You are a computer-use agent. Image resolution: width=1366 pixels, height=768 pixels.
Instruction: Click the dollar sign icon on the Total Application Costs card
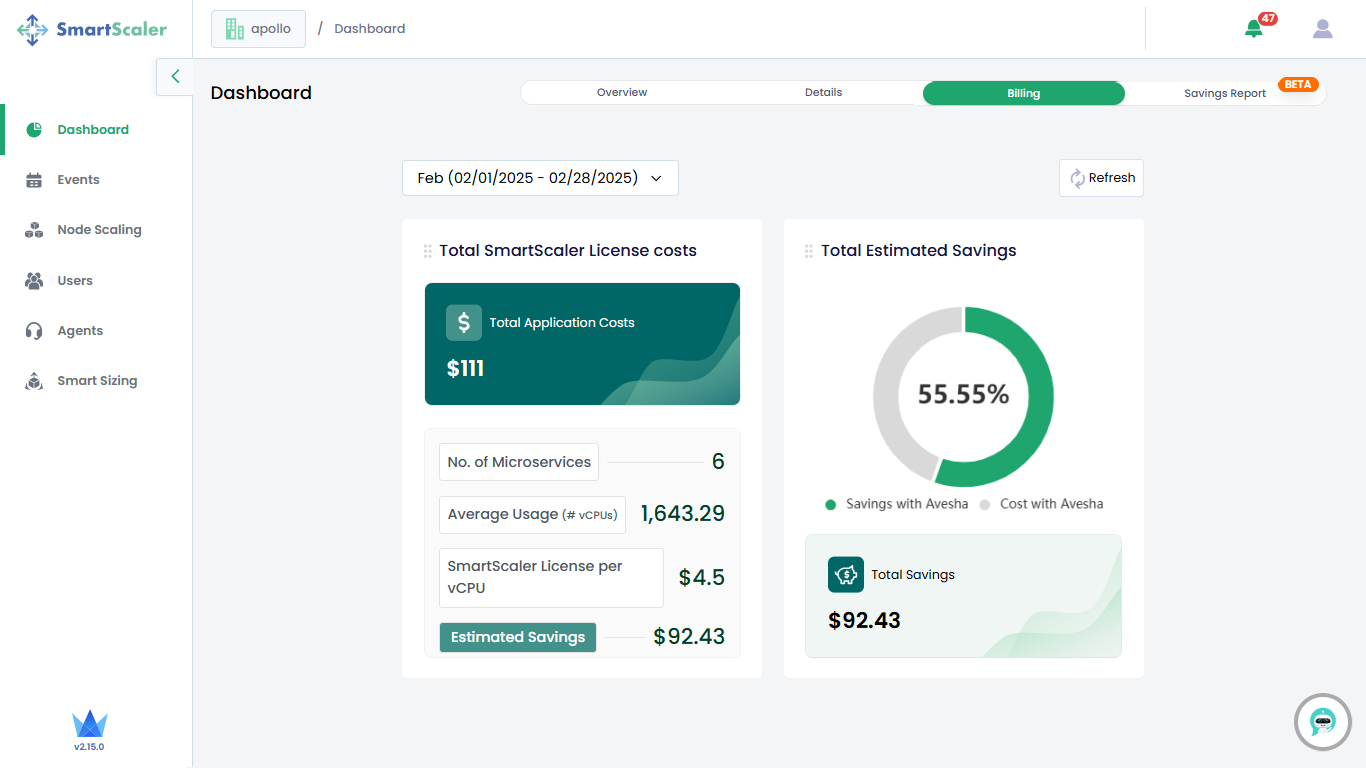(464, 323)
